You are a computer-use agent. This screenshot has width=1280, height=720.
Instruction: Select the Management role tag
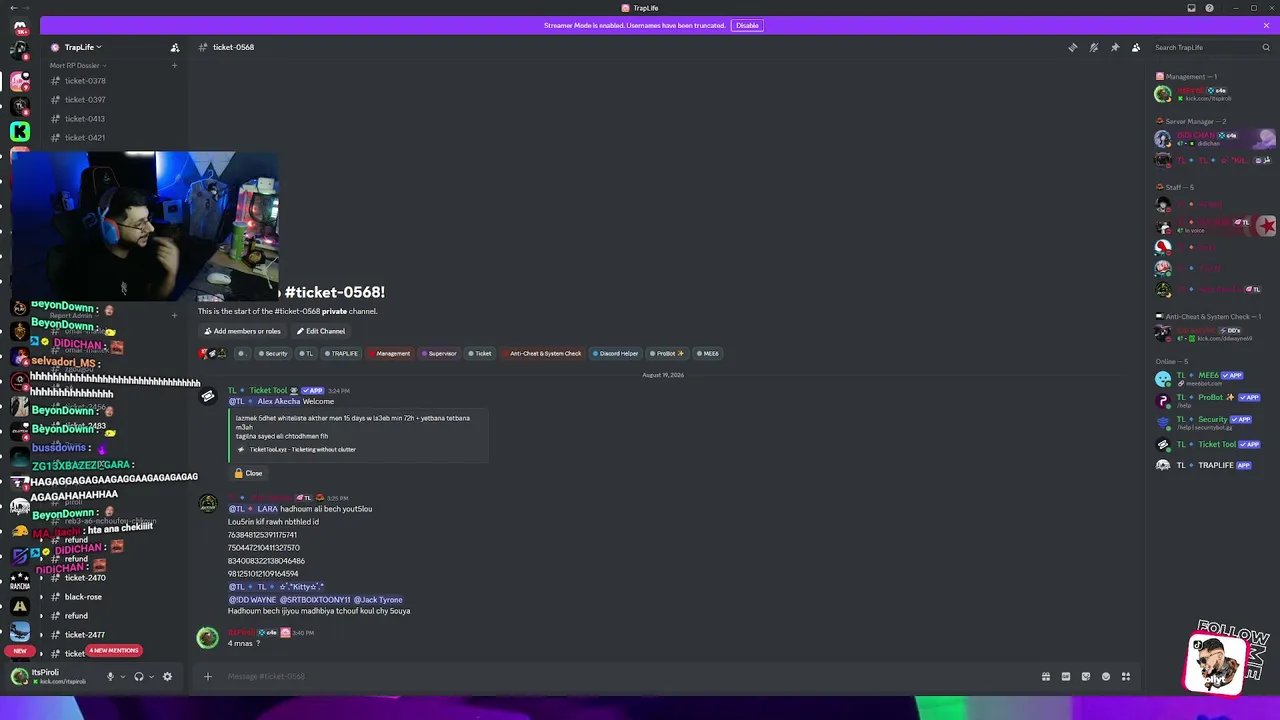point(390,353)
